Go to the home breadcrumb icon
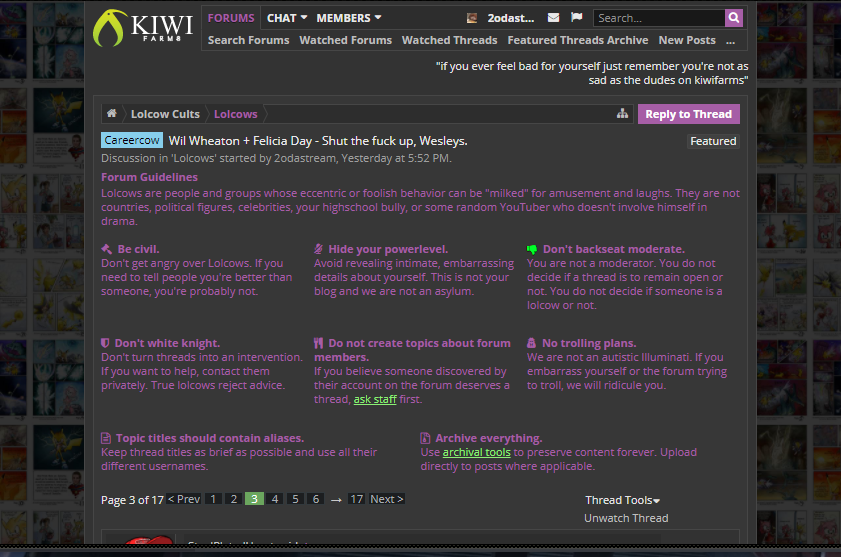The width and height of the screenshot is (841, 557). point(112,113)
